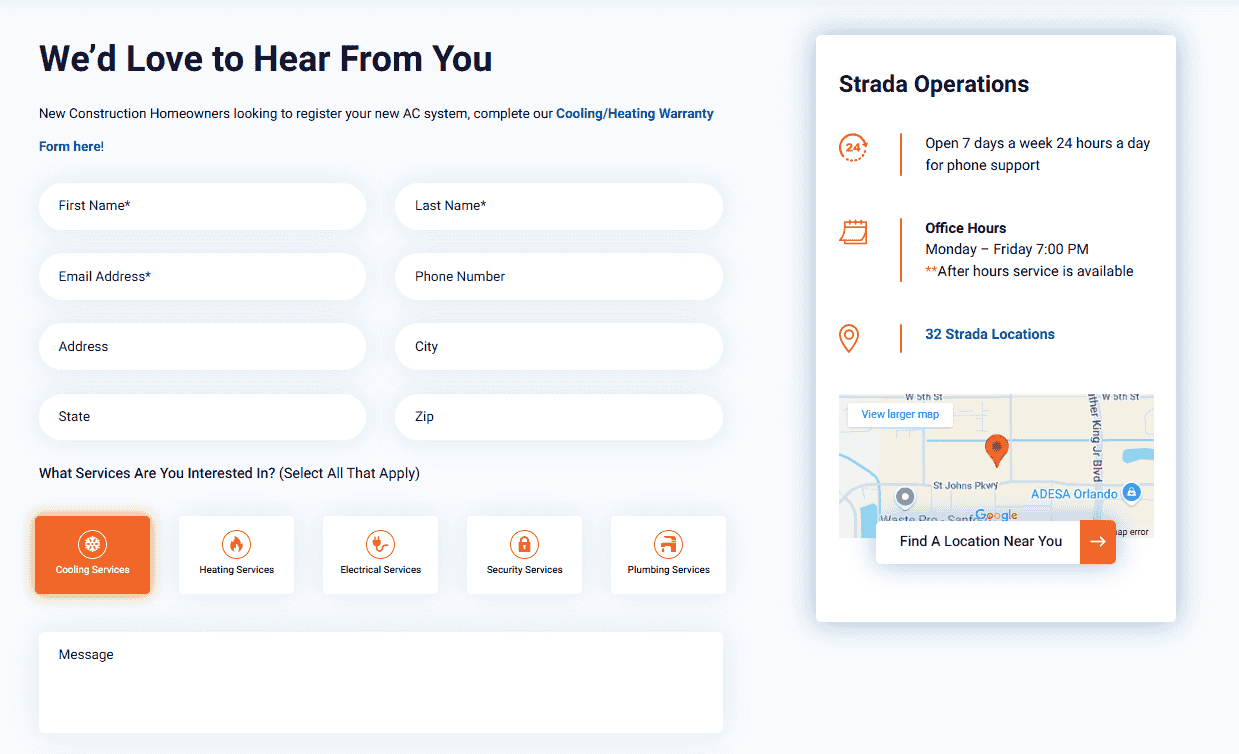
Task: Open the Cooling/Heating Warranty Form link
Action: click(634, 114)
